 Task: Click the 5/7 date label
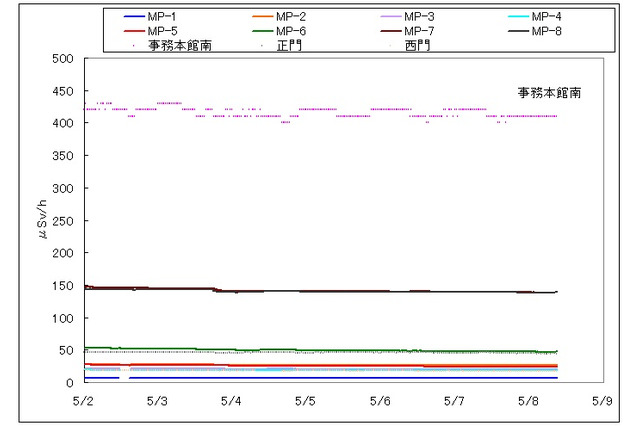pyautogui.click(x=454, y=401)
